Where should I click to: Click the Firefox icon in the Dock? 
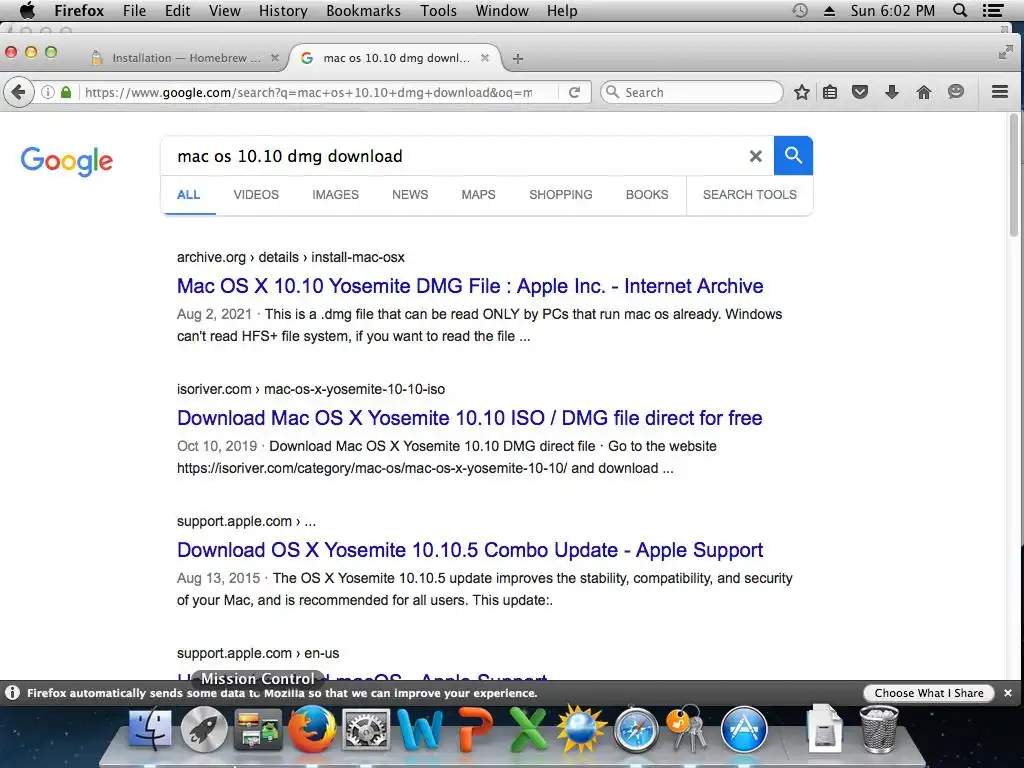click(x=312, y=728)
